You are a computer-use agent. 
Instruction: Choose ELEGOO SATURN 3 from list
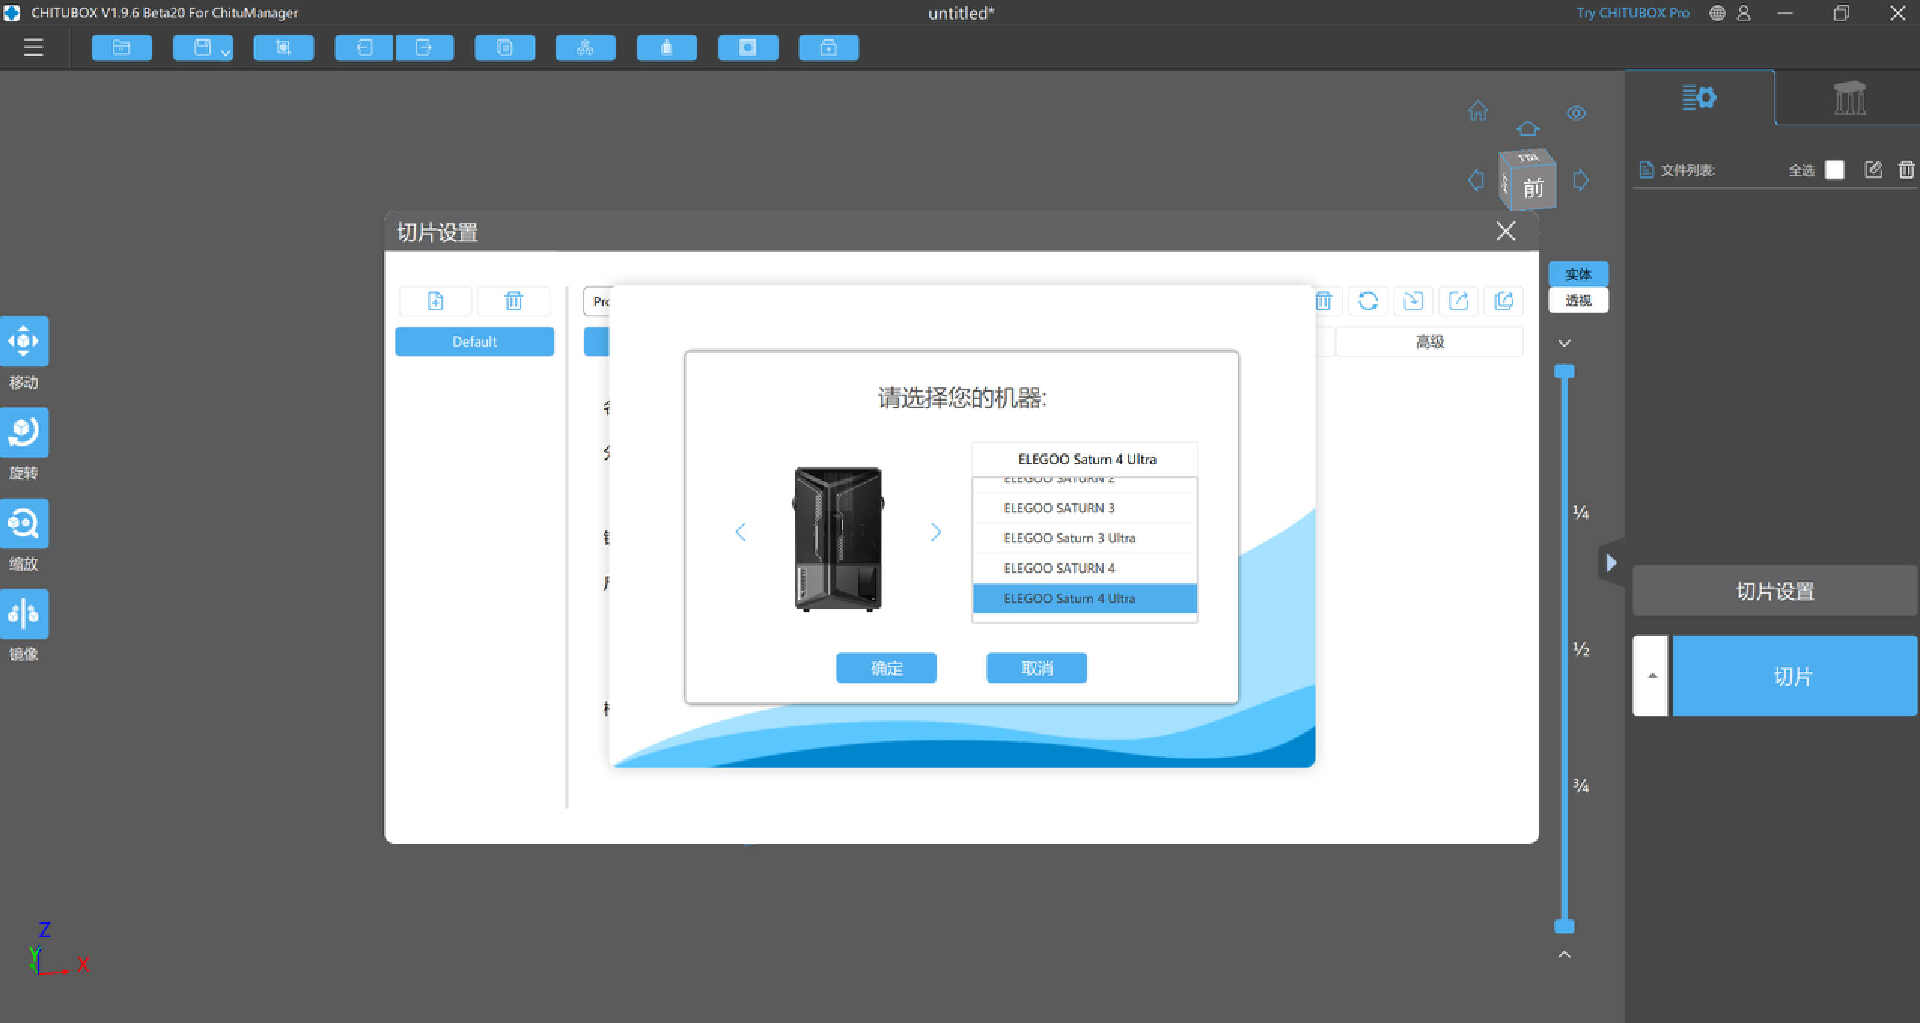click(x=1085, y=508)
